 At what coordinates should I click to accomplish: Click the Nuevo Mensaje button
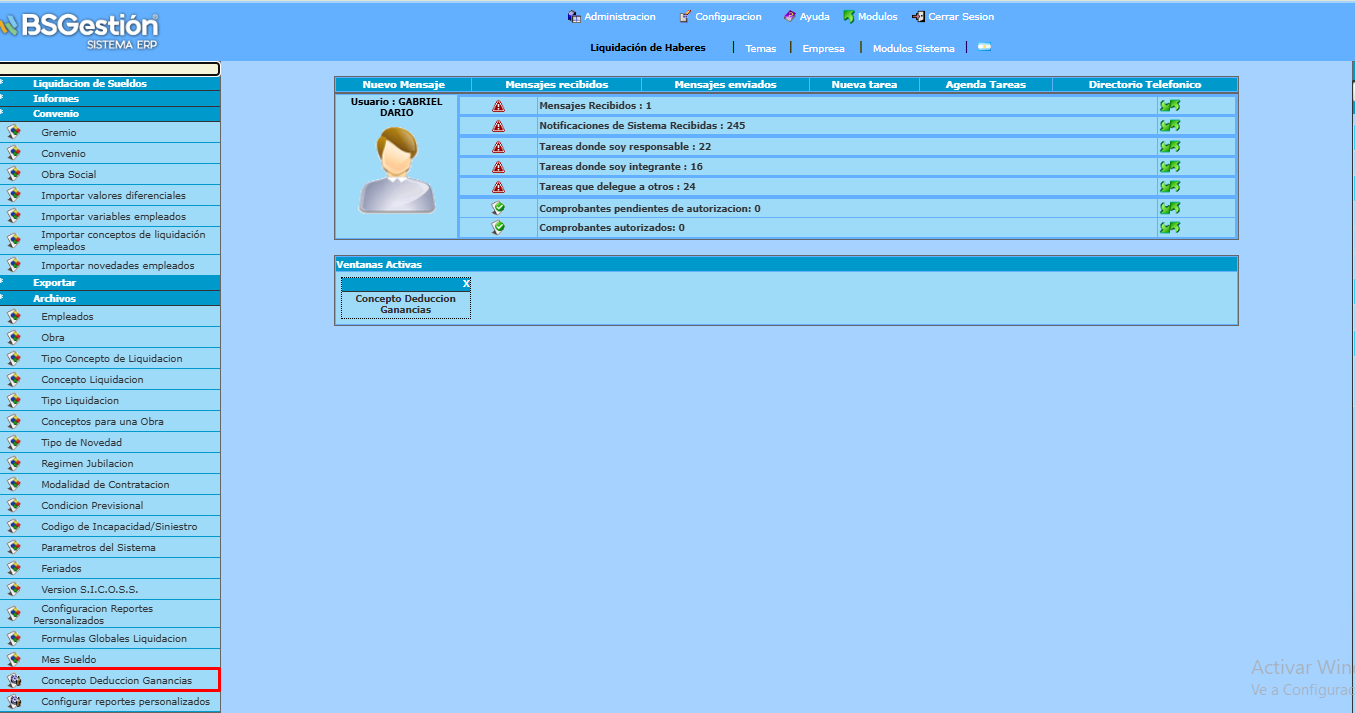[403, 85]
